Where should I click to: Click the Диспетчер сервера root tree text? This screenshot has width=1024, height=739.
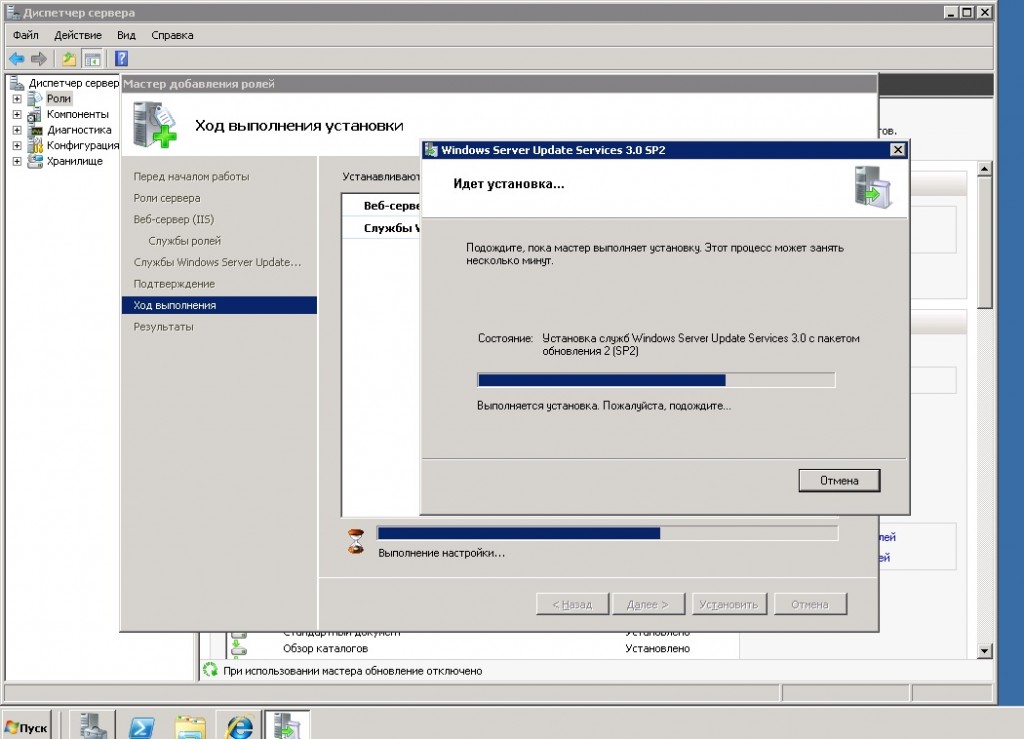click(74, 83)
